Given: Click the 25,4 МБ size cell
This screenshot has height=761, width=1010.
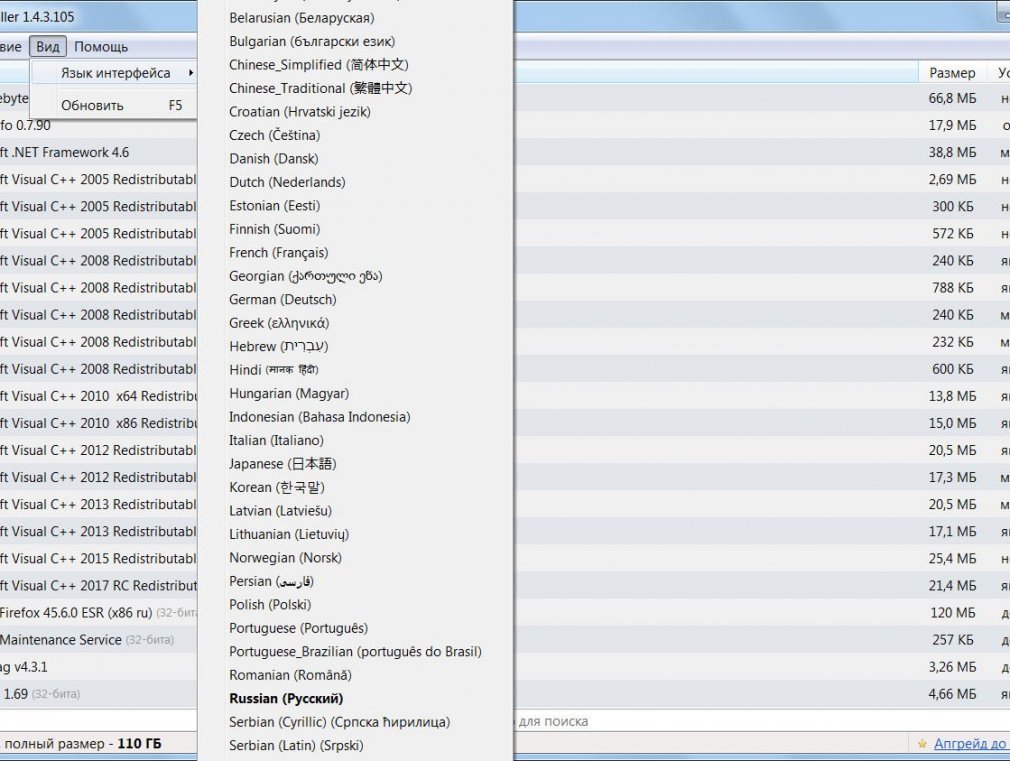Looking at the screenshot, I should point(952,559).
